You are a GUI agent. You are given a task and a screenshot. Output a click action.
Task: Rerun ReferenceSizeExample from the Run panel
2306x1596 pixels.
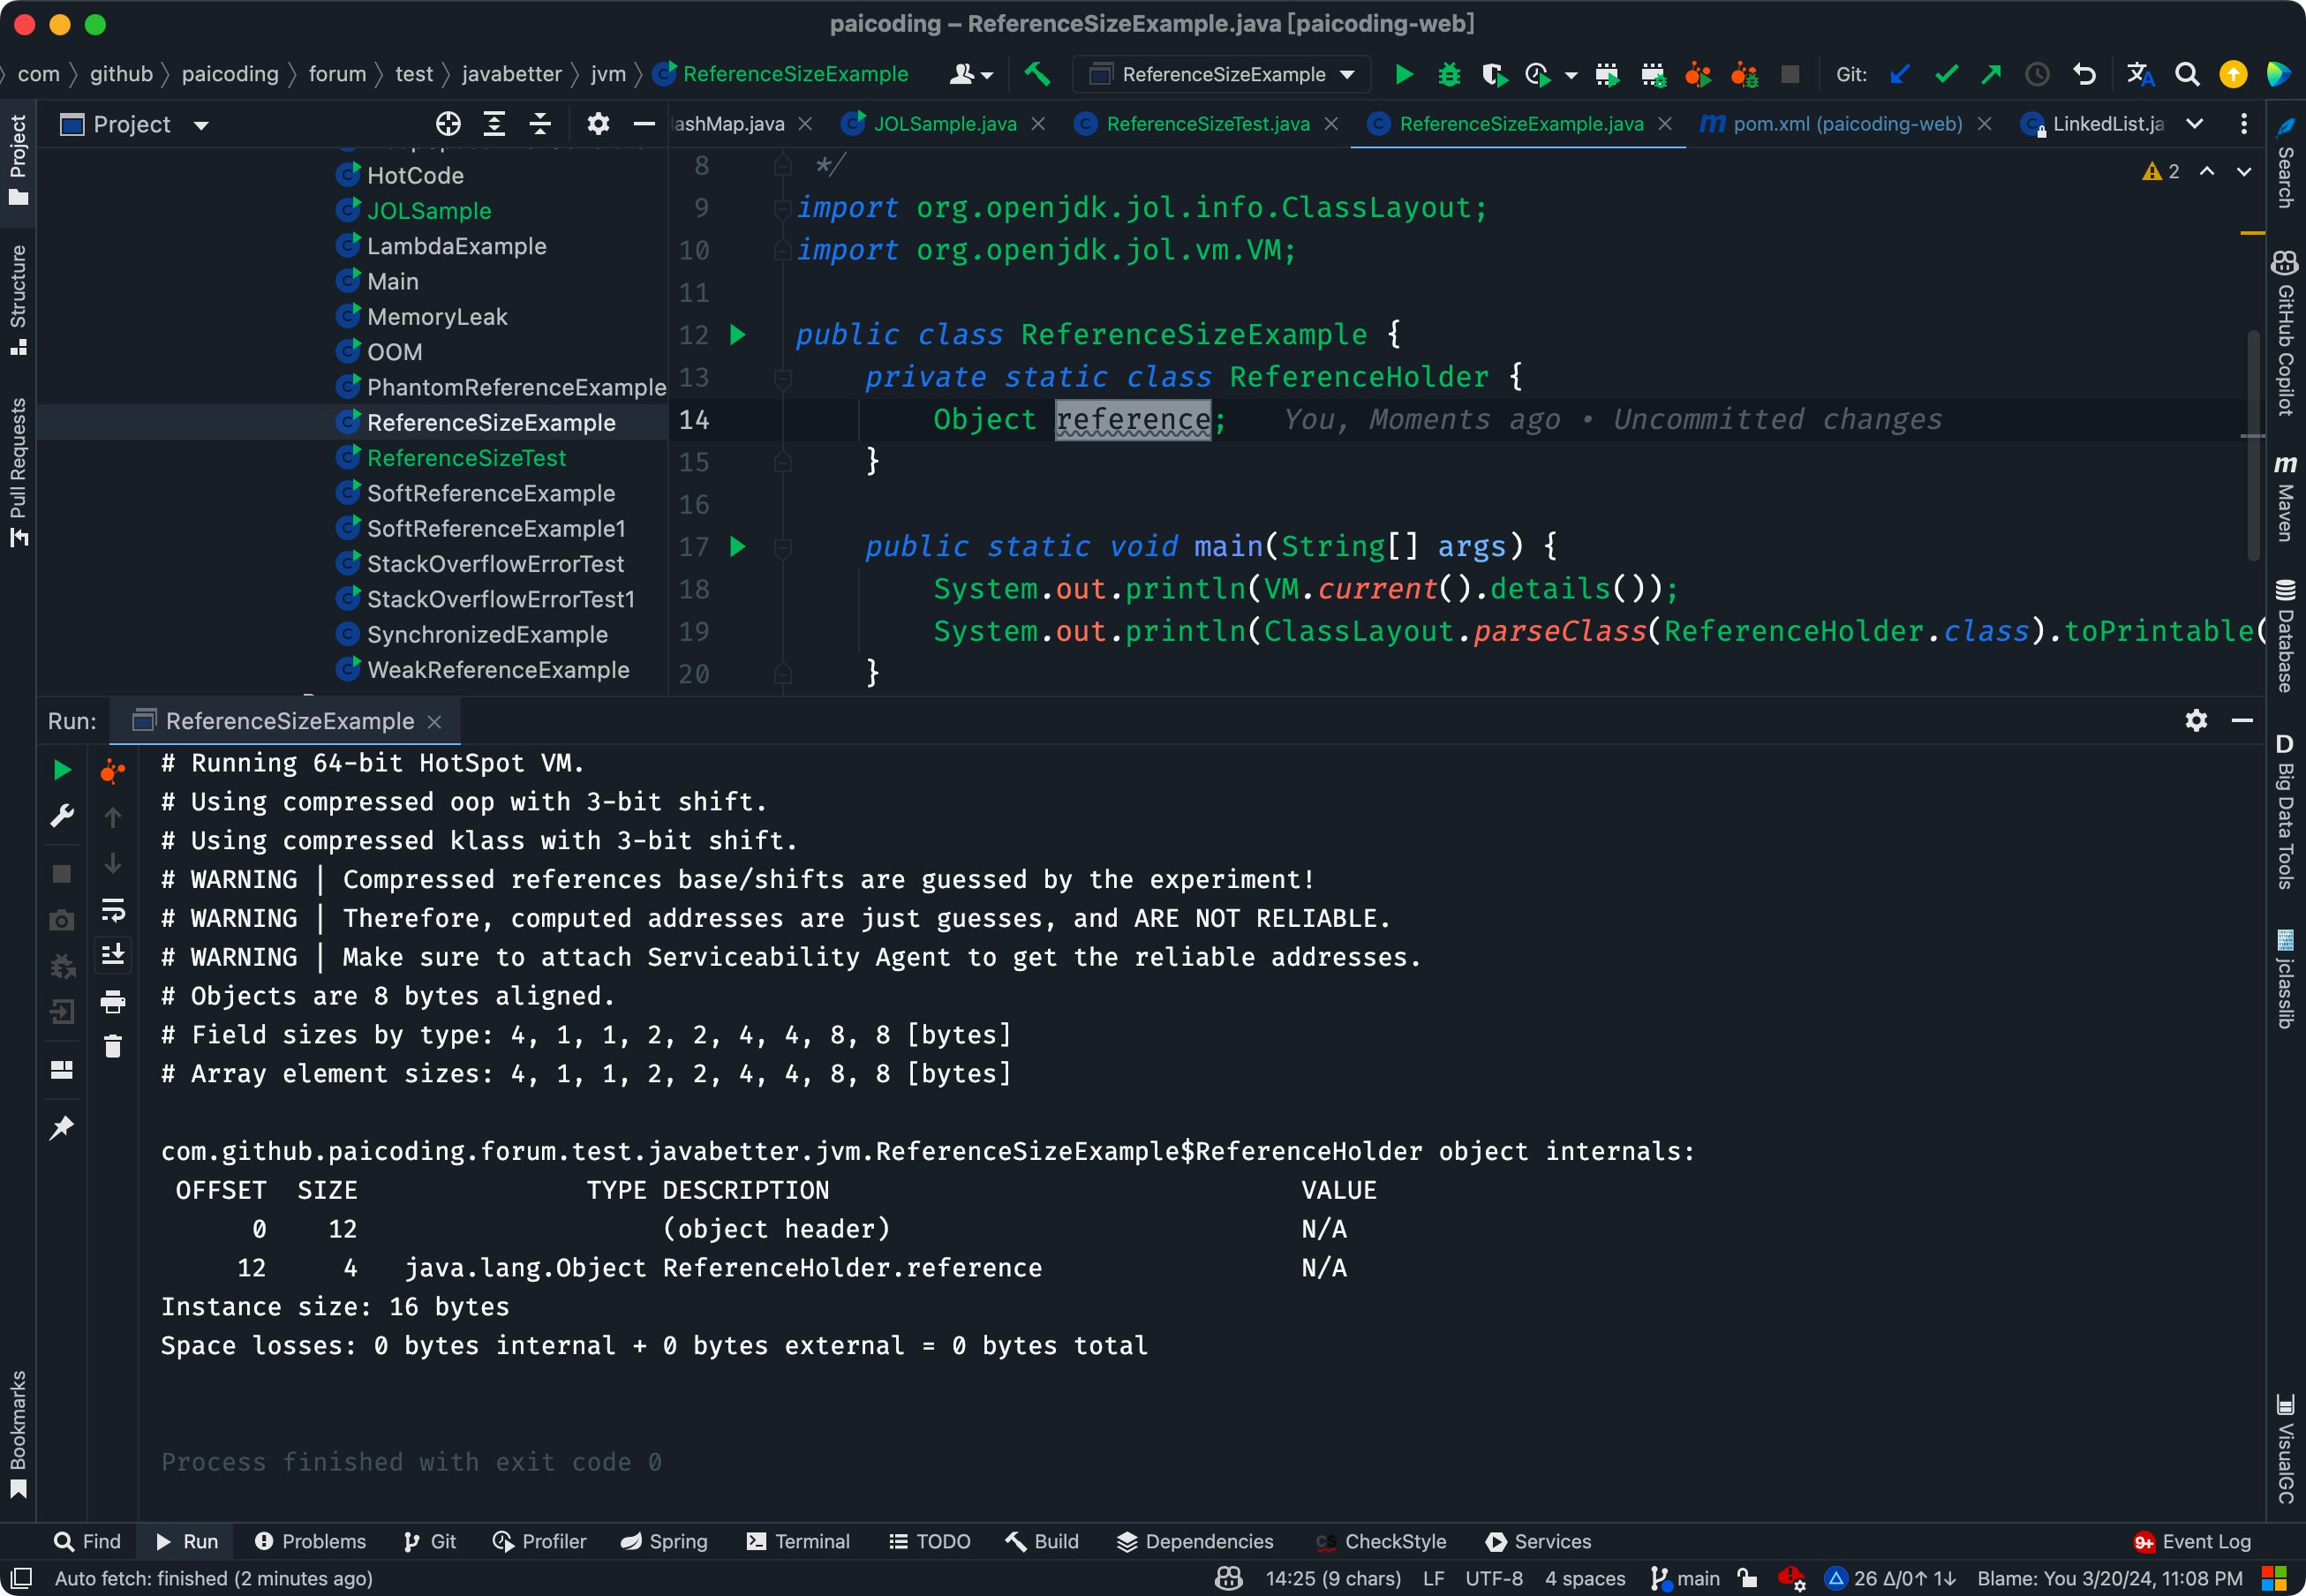pos(62,768)
